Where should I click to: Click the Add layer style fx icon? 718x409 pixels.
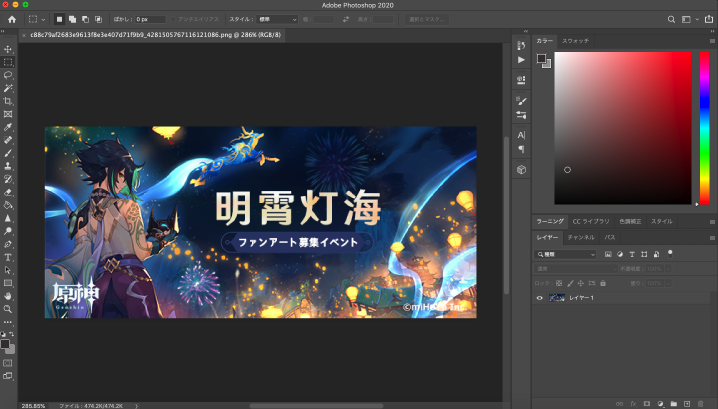coord(633,404)
